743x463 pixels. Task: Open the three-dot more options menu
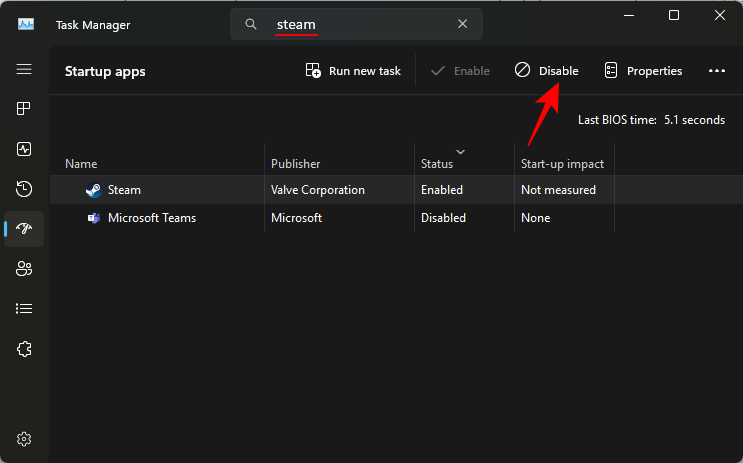(x=716, y=71)
